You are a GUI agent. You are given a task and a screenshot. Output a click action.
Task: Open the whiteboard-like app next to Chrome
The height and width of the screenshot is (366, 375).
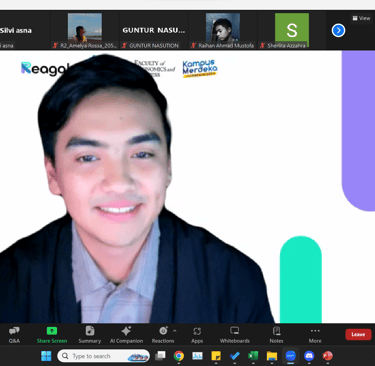coord(197,356)
